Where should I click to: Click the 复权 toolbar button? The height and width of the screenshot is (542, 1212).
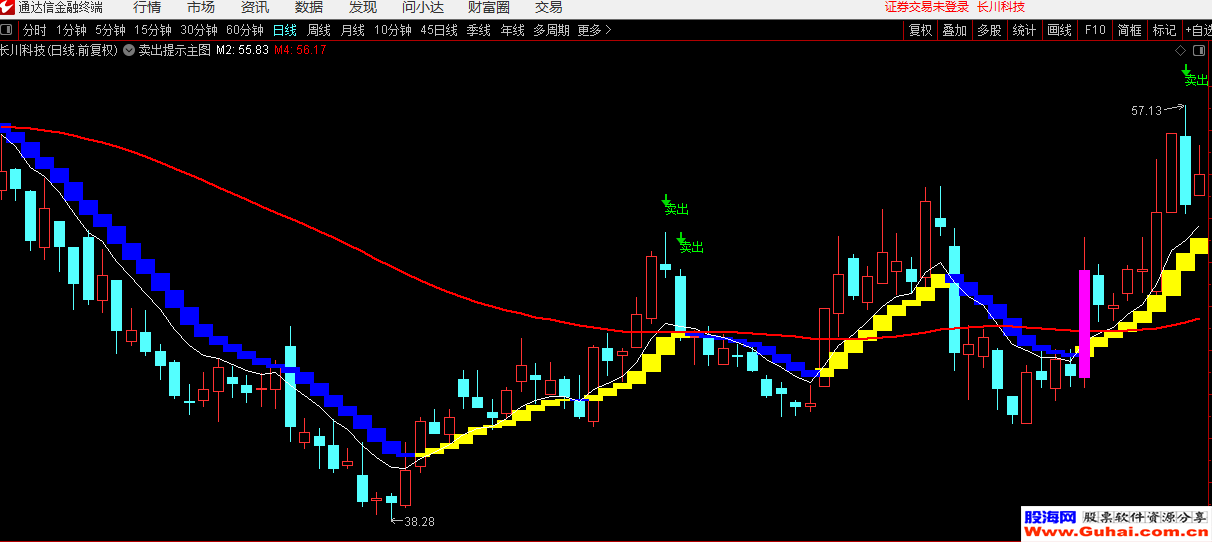[x=920, y=30]
